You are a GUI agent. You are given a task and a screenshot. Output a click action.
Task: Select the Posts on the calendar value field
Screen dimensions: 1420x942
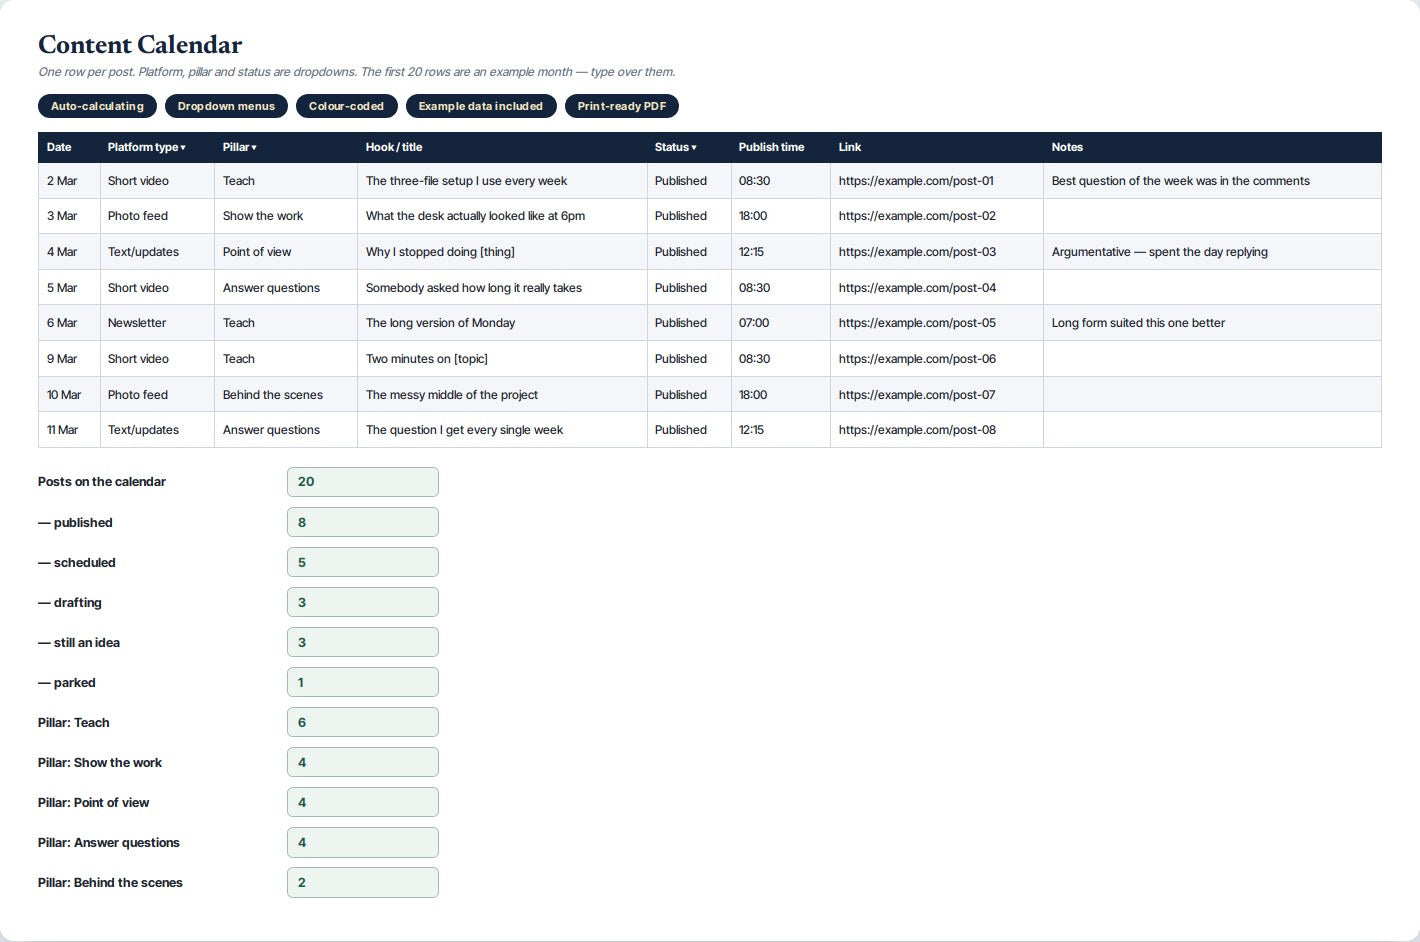(x=363, y=482)
